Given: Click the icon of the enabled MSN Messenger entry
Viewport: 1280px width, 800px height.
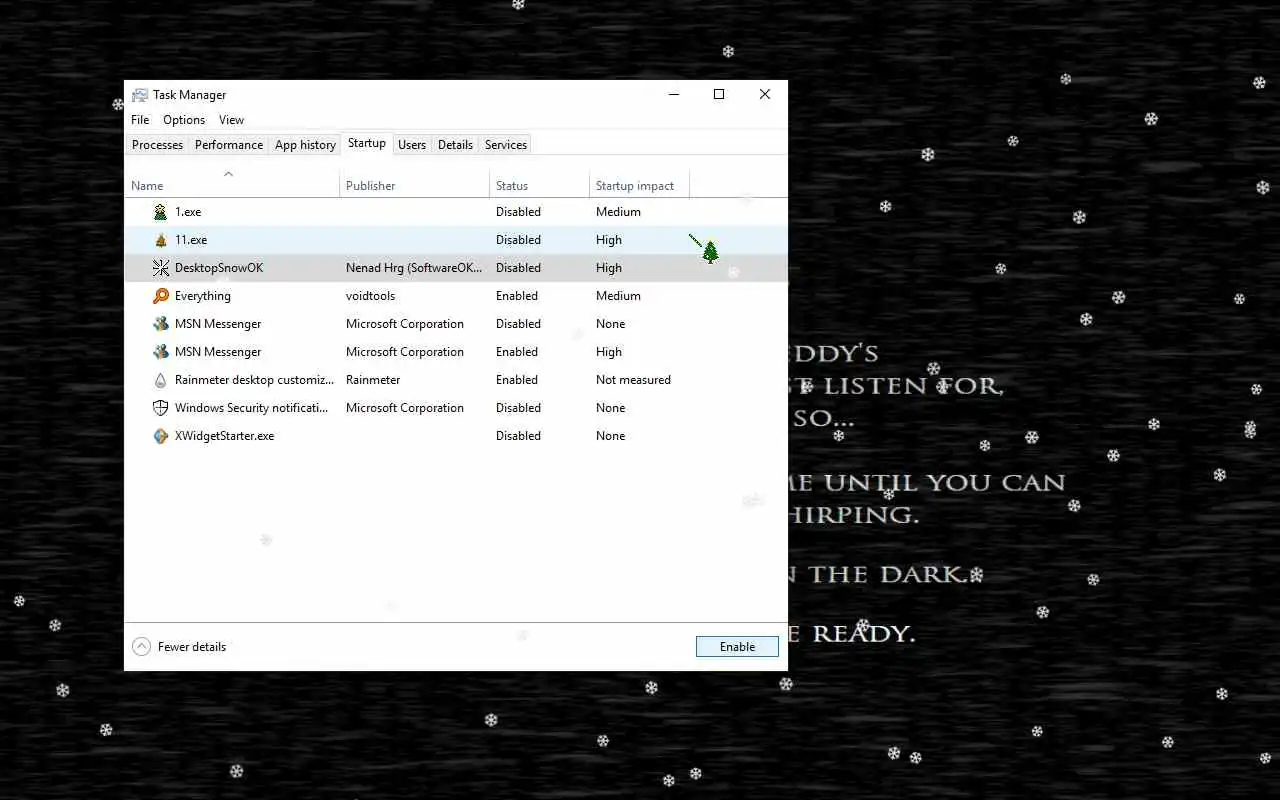Looking at the screenshot, I should (160, 352).
